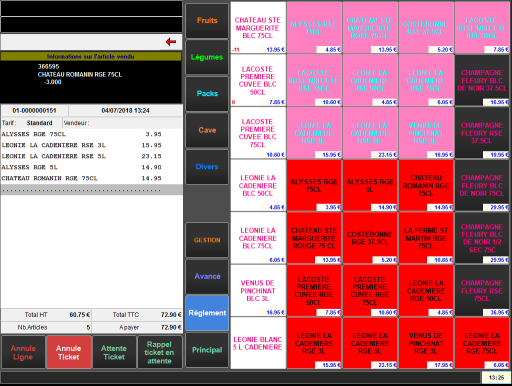The image size is (512, 386).
Task: Return to the Principal screen
Action: (207, 350)
